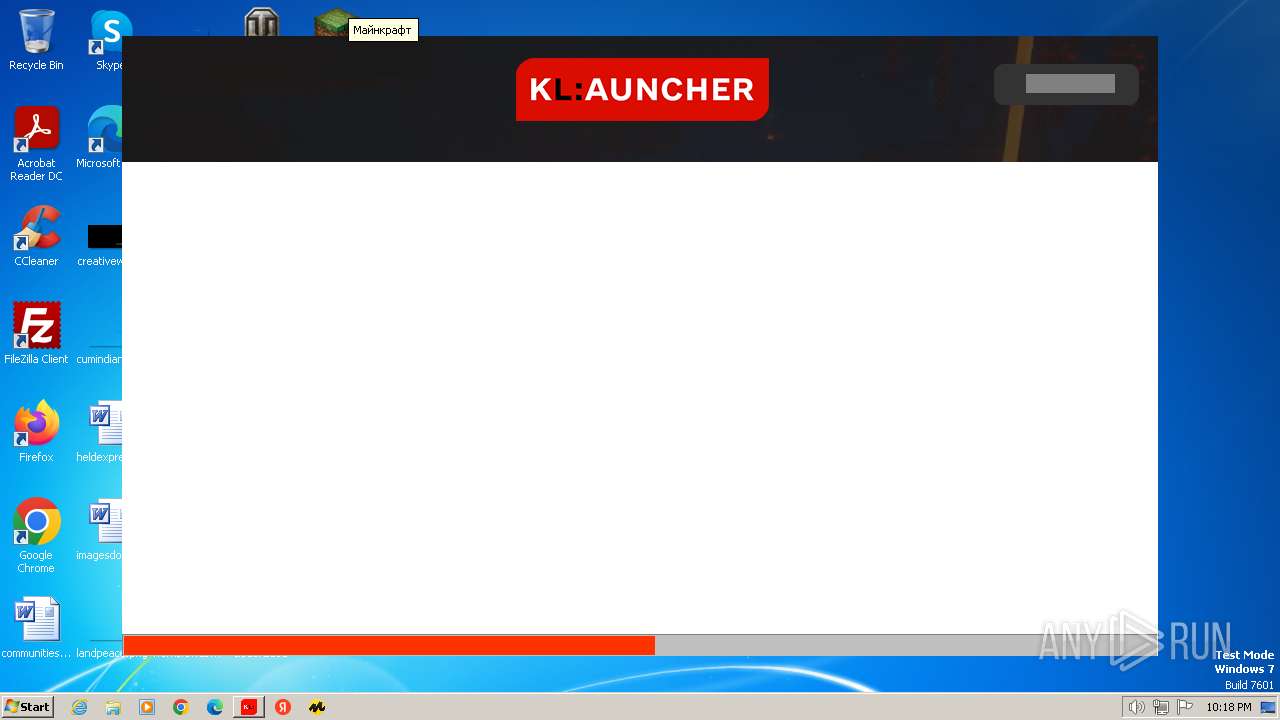Open the Windows Start menu
1280x720 pixels.
pyautogui.click(x=27, y=707)
